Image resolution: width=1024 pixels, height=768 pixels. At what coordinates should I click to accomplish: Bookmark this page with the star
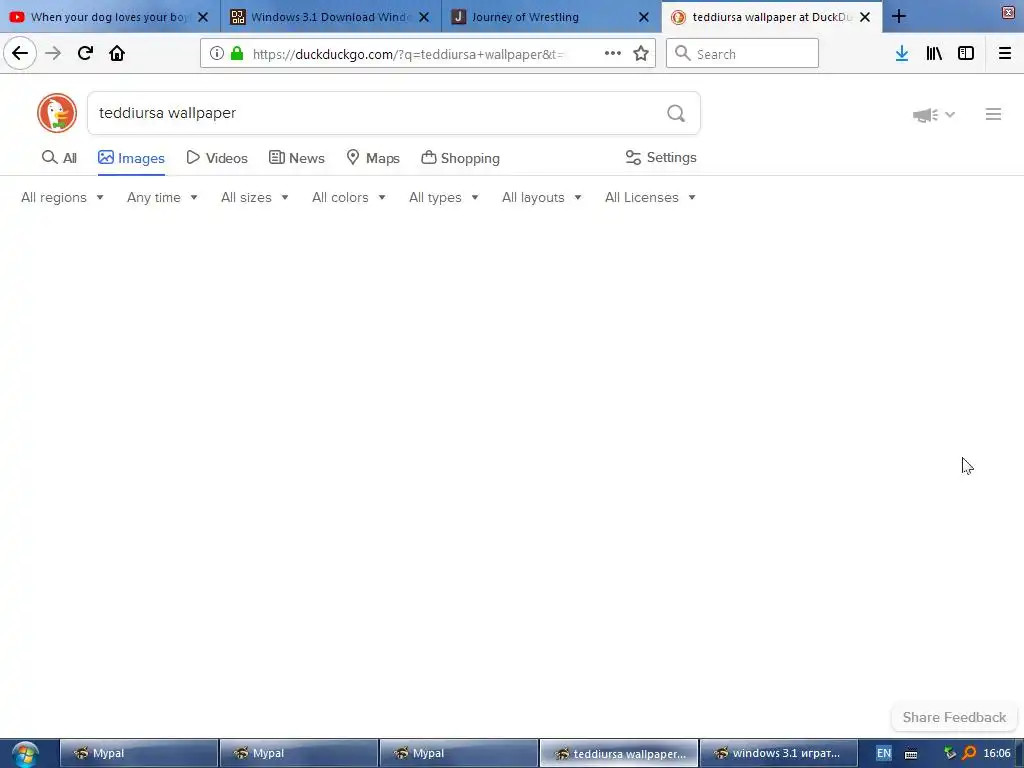tap(641, 54)
